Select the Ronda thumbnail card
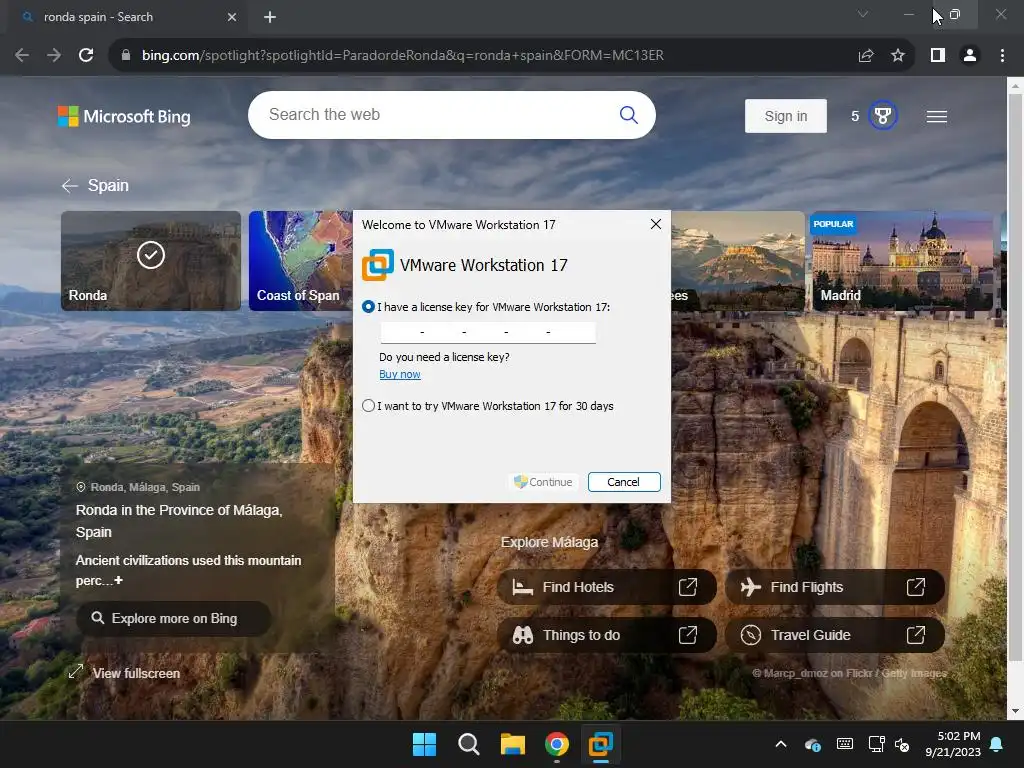Screen dimensions: 1024x768 pyautogui.click(x=151, y=261)
